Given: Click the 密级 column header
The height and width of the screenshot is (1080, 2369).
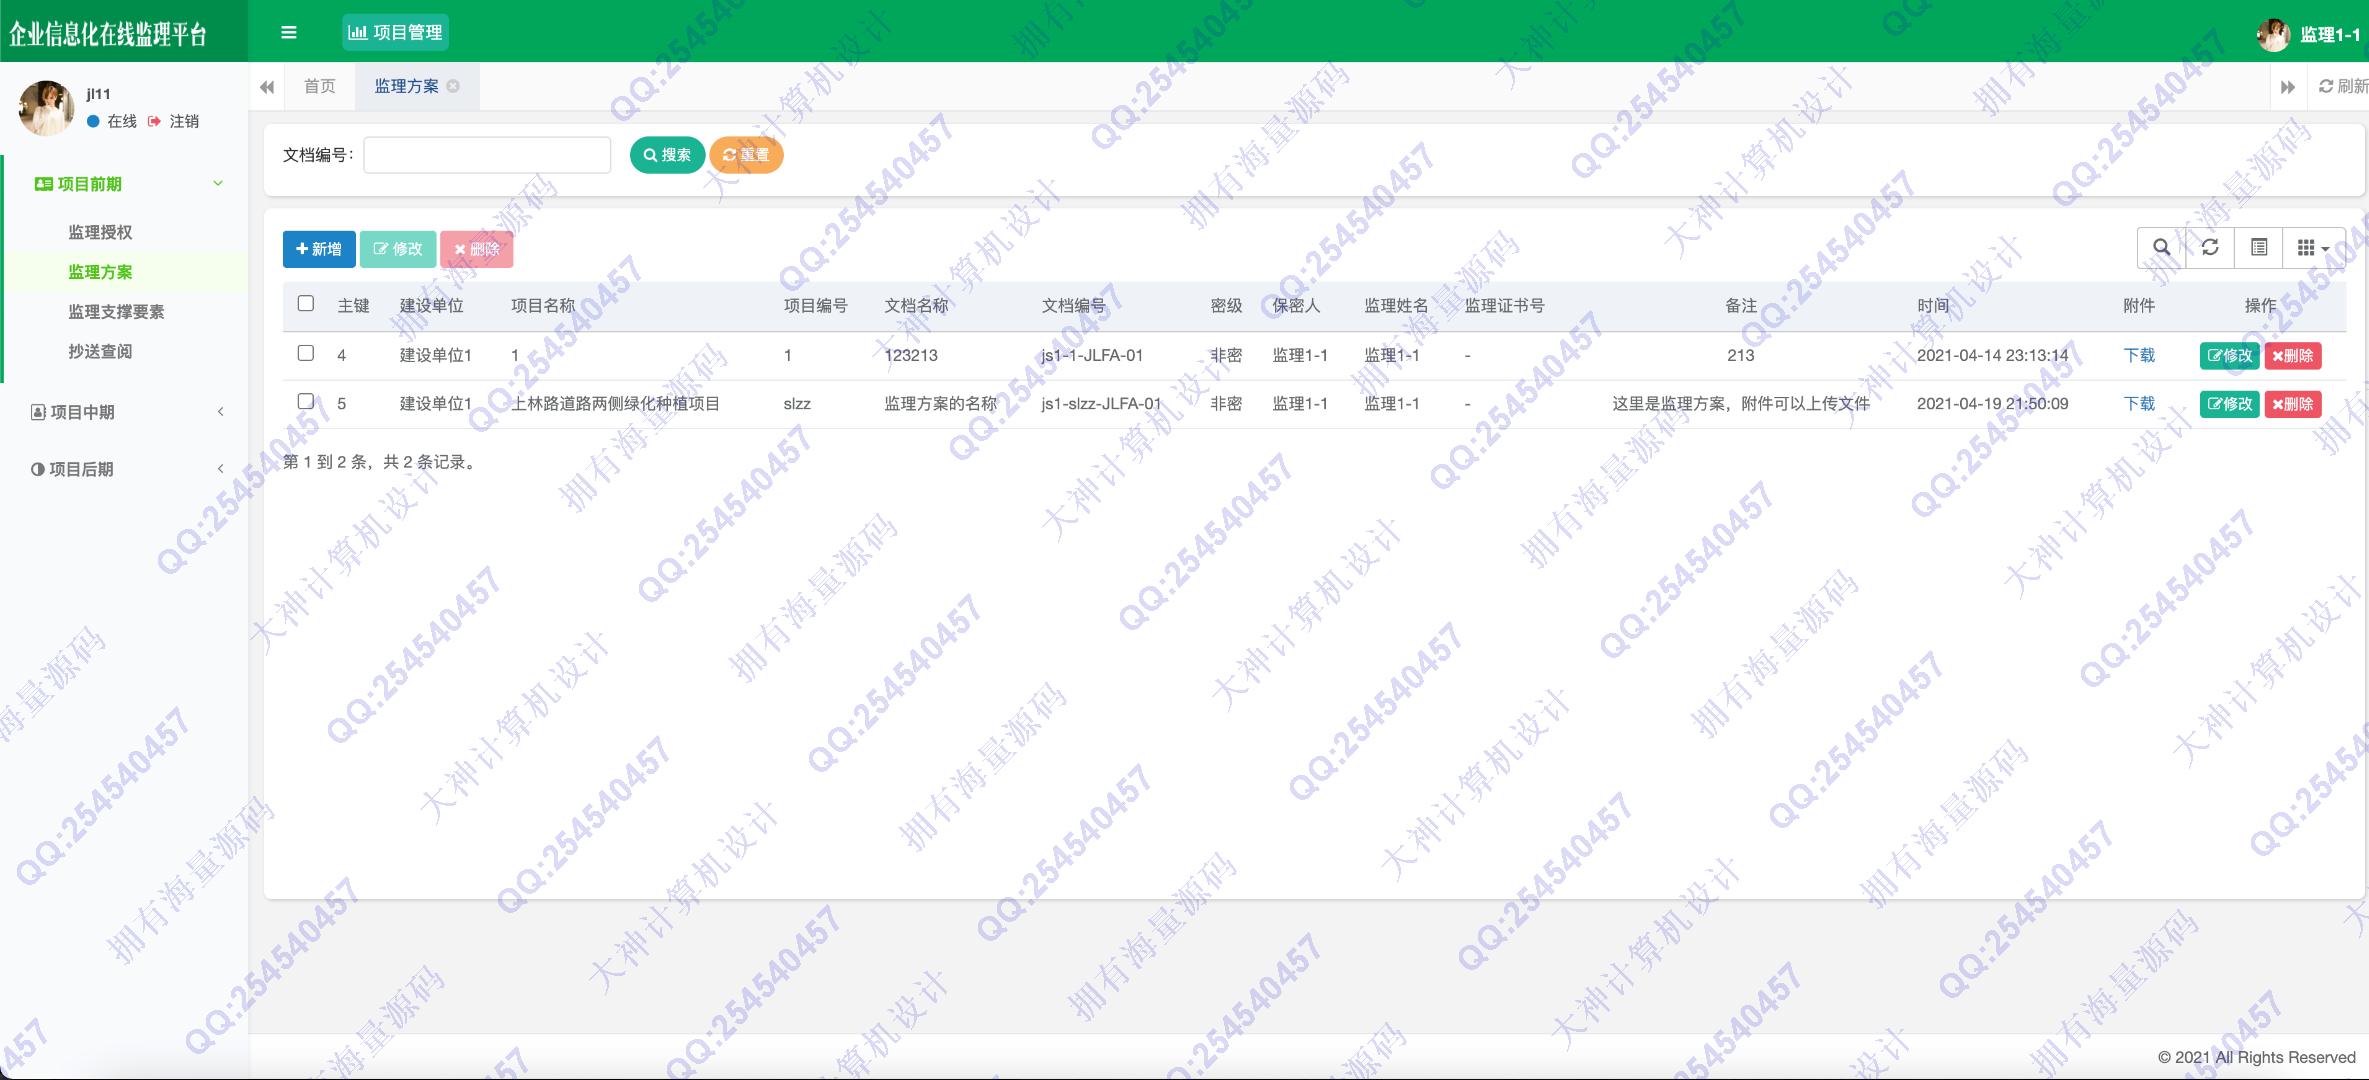Looking at the screenshot, I should pos(1226,306).
